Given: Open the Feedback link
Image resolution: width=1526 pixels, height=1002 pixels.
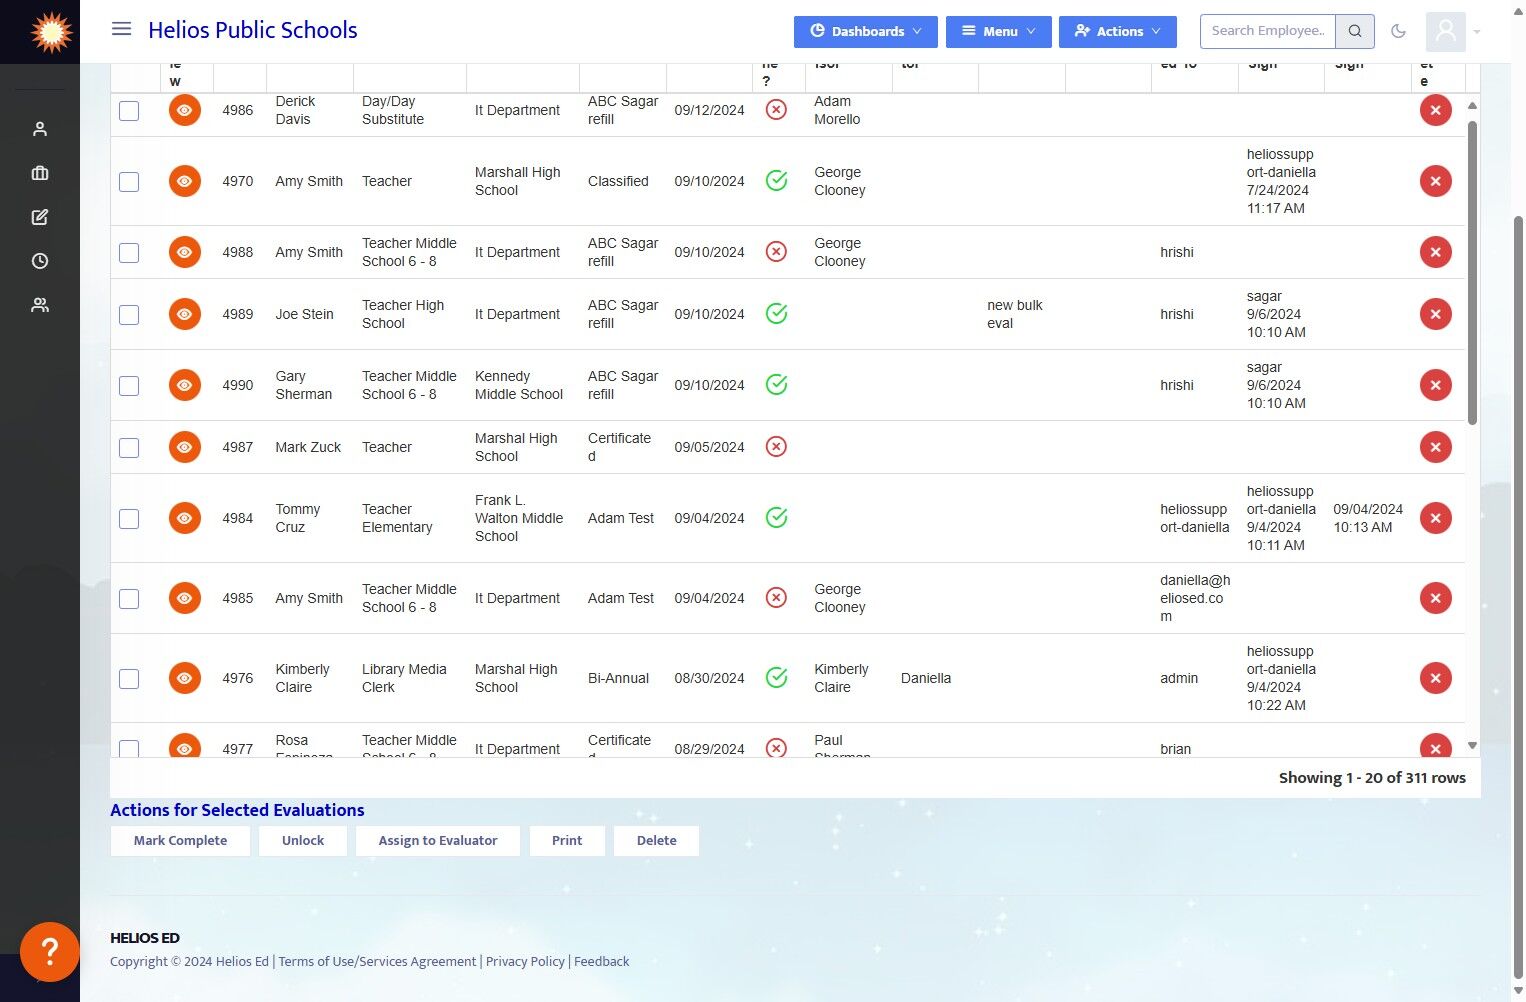Looking at the screenshot, I should point(602,961).
